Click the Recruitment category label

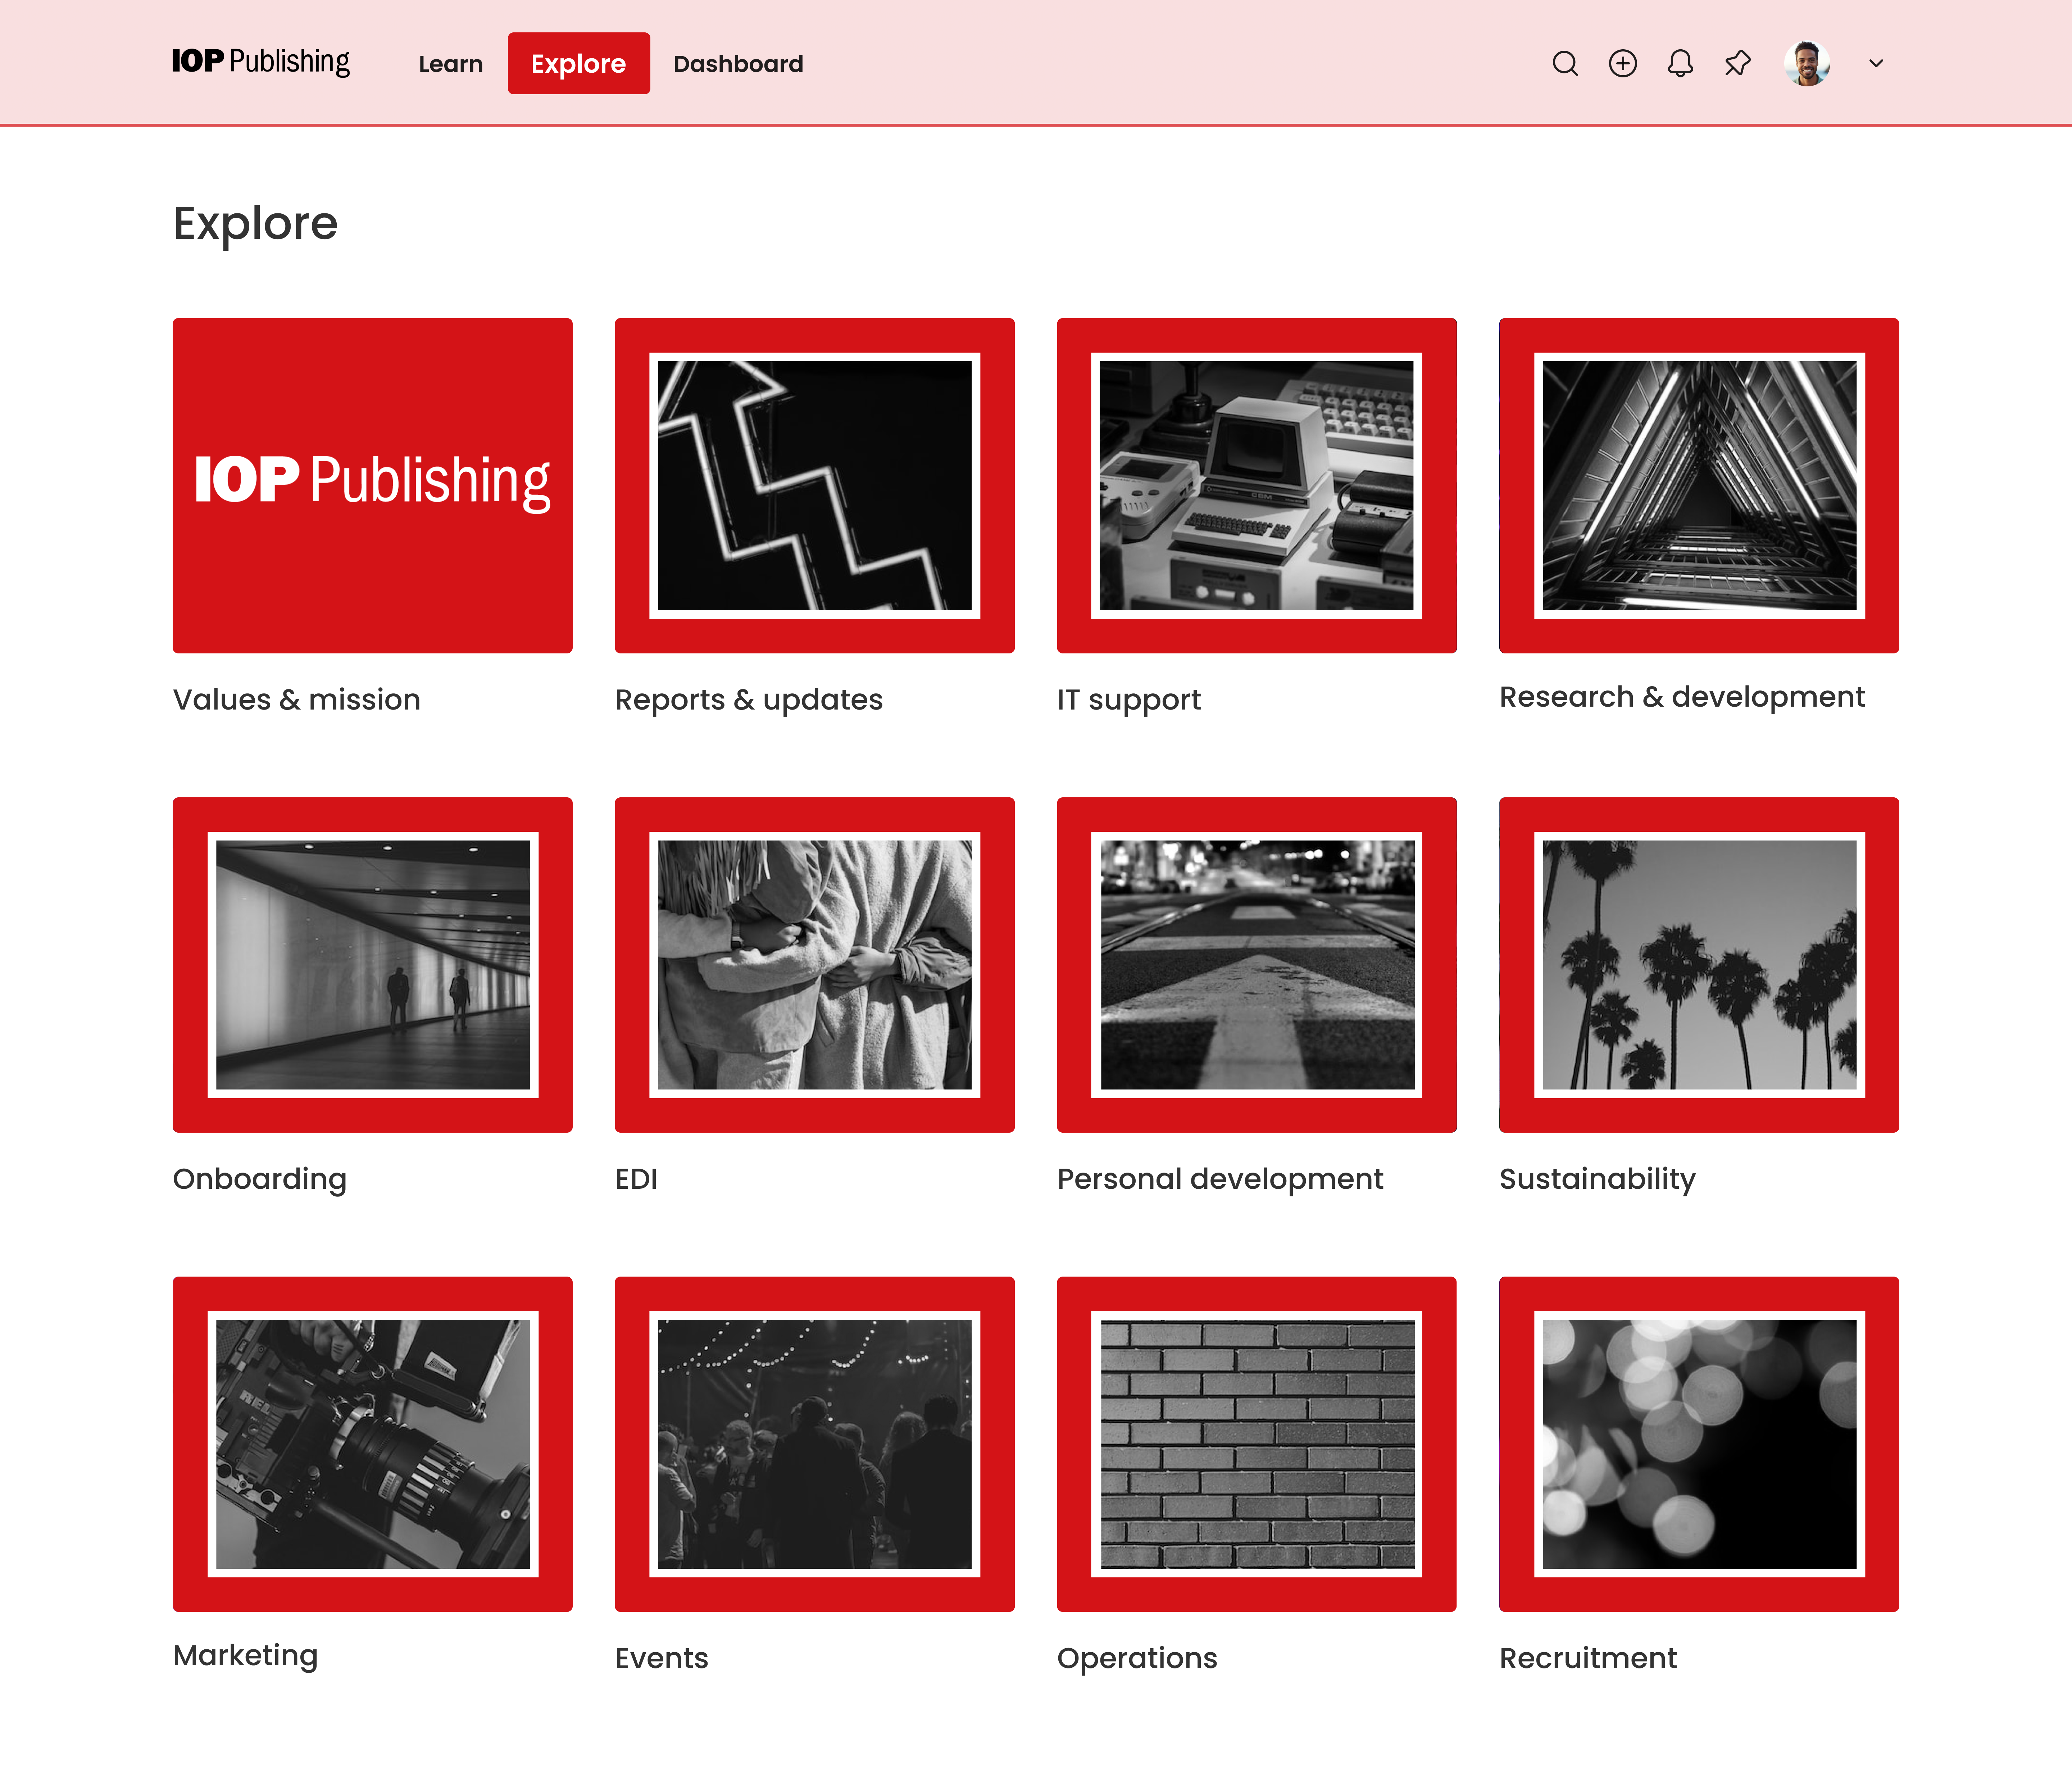(x=1587, y=1658)
